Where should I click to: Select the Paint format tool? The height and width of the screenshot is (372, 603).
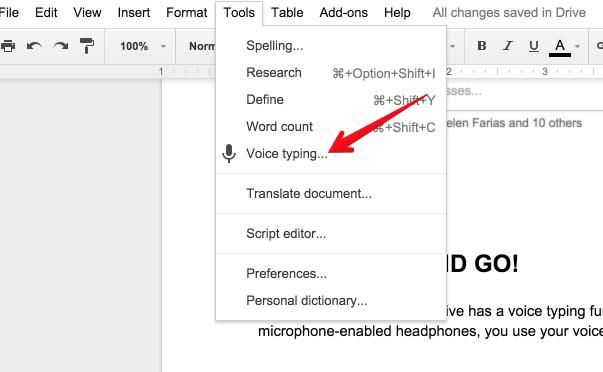click(x=87, y=46)
